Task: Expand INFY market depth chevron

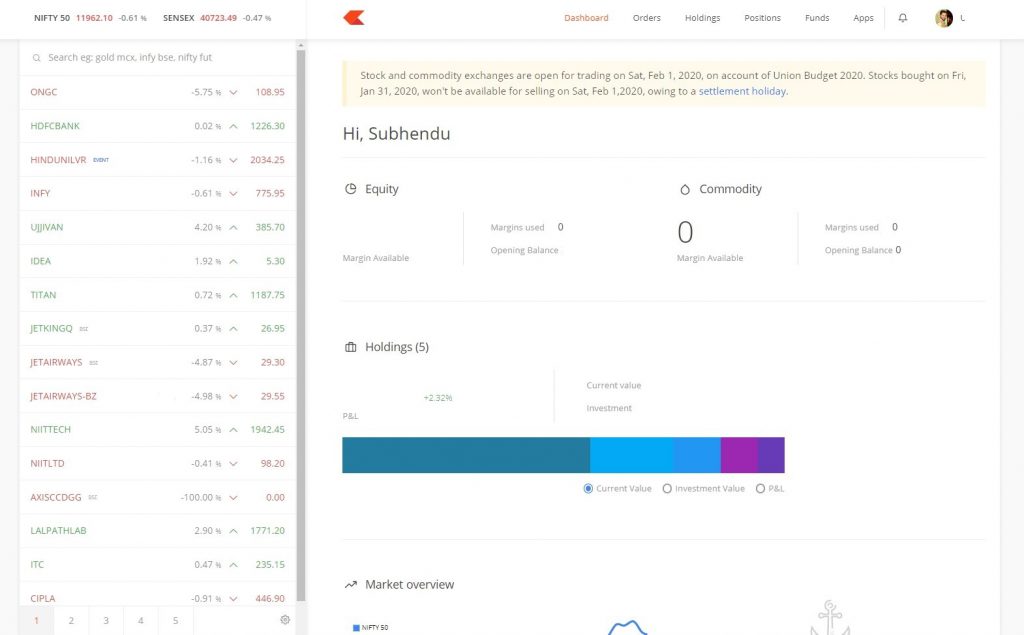Action: [x=233, y=193]
